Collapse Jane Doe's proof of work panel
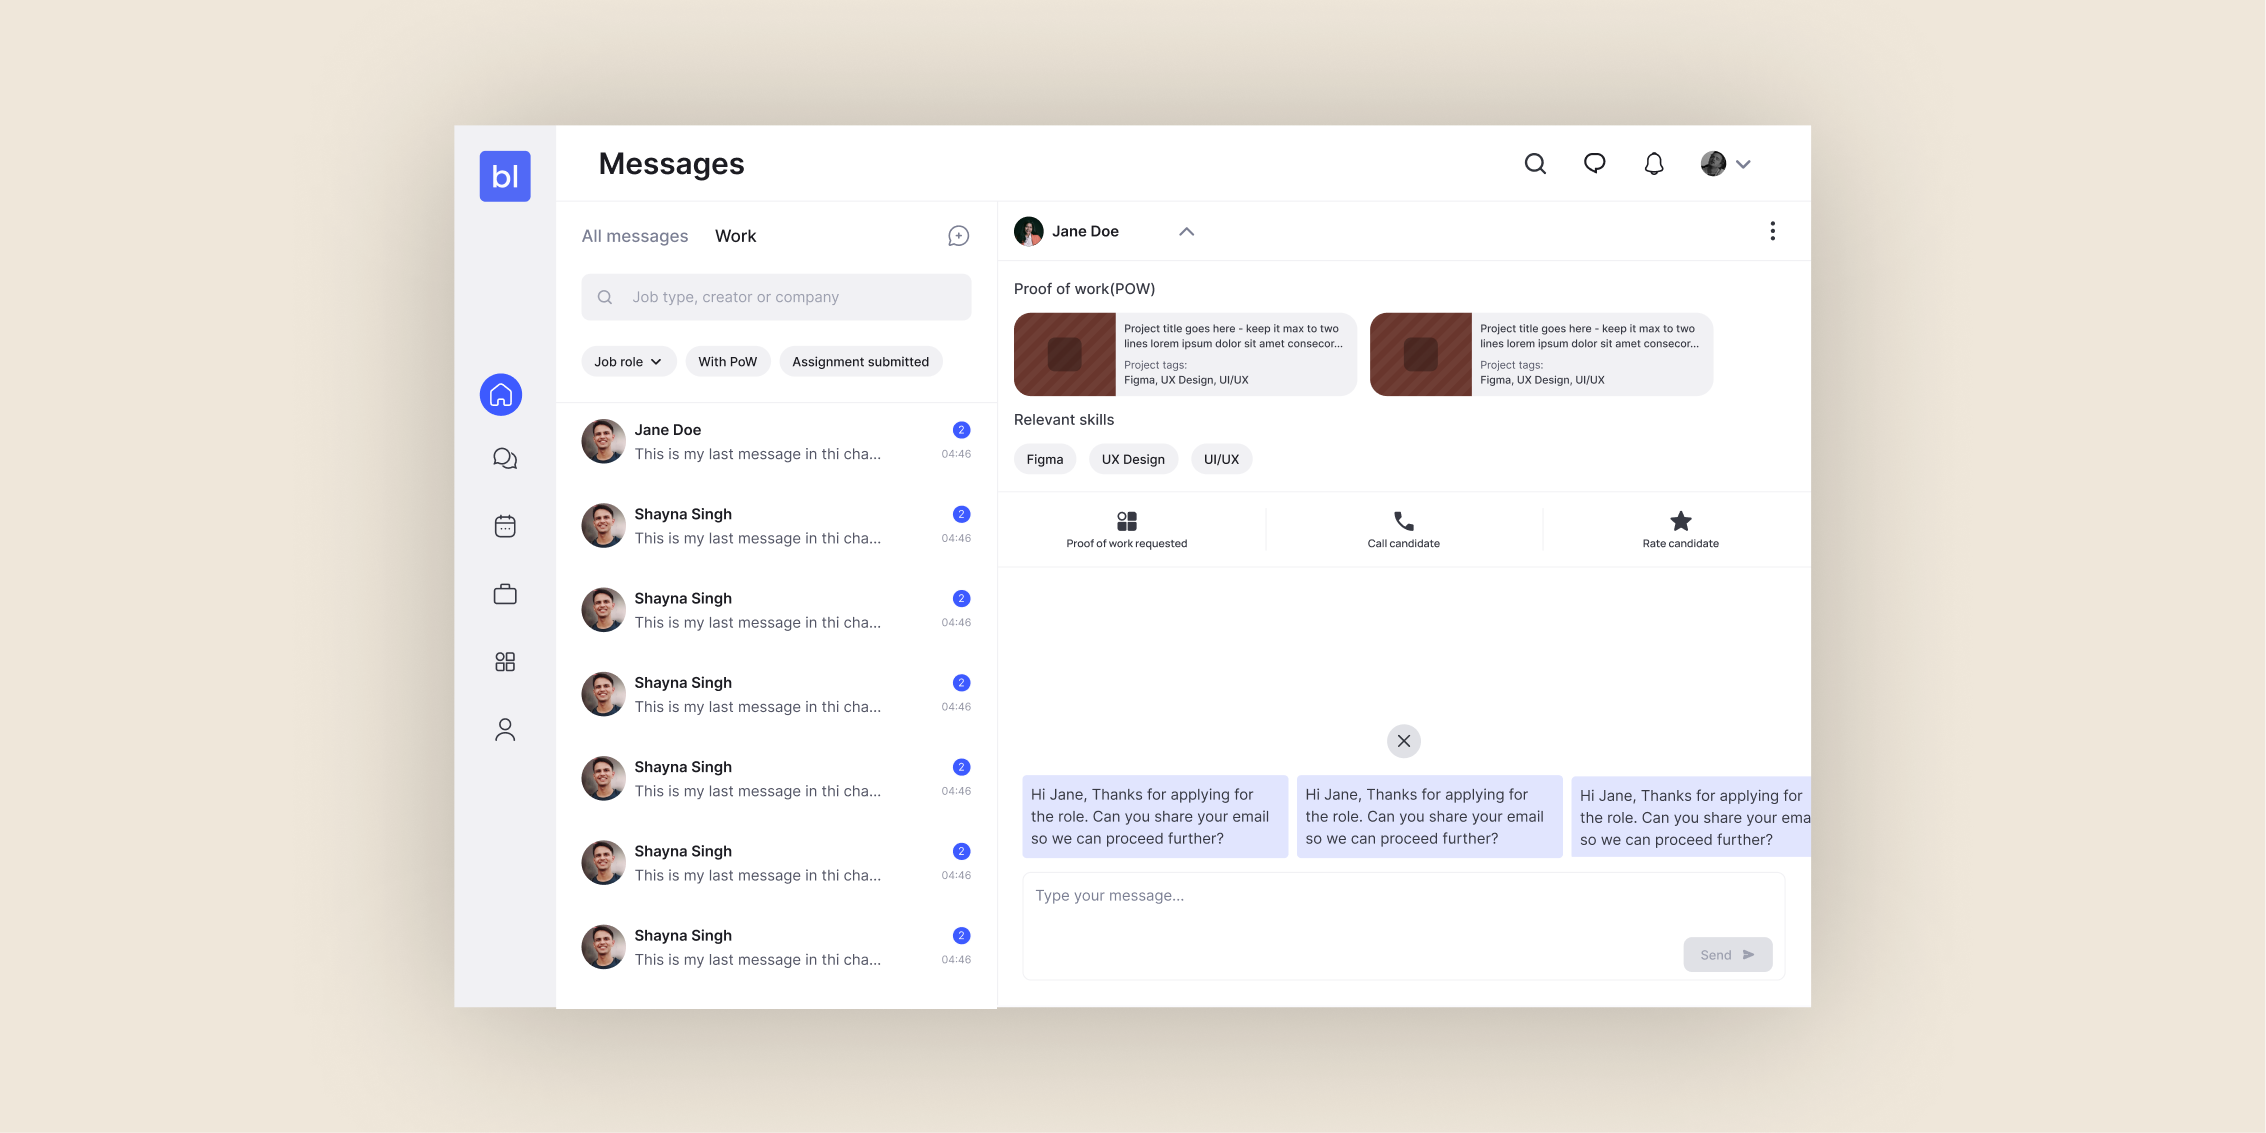Viewport: 2266px width, 1133px height. tap(1186, 231)
